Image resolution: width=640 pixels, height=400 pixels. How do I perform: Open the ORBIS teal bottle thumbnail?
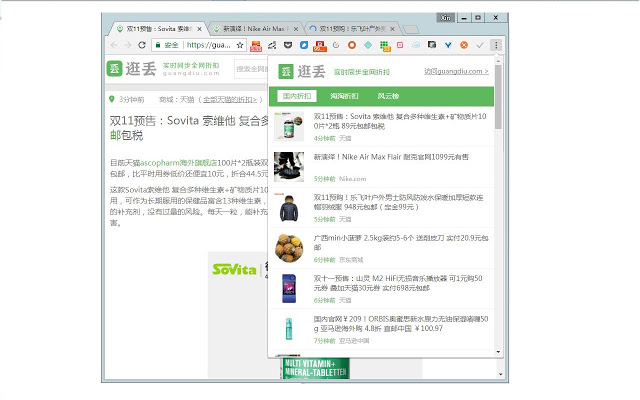[x=289, y=329]
